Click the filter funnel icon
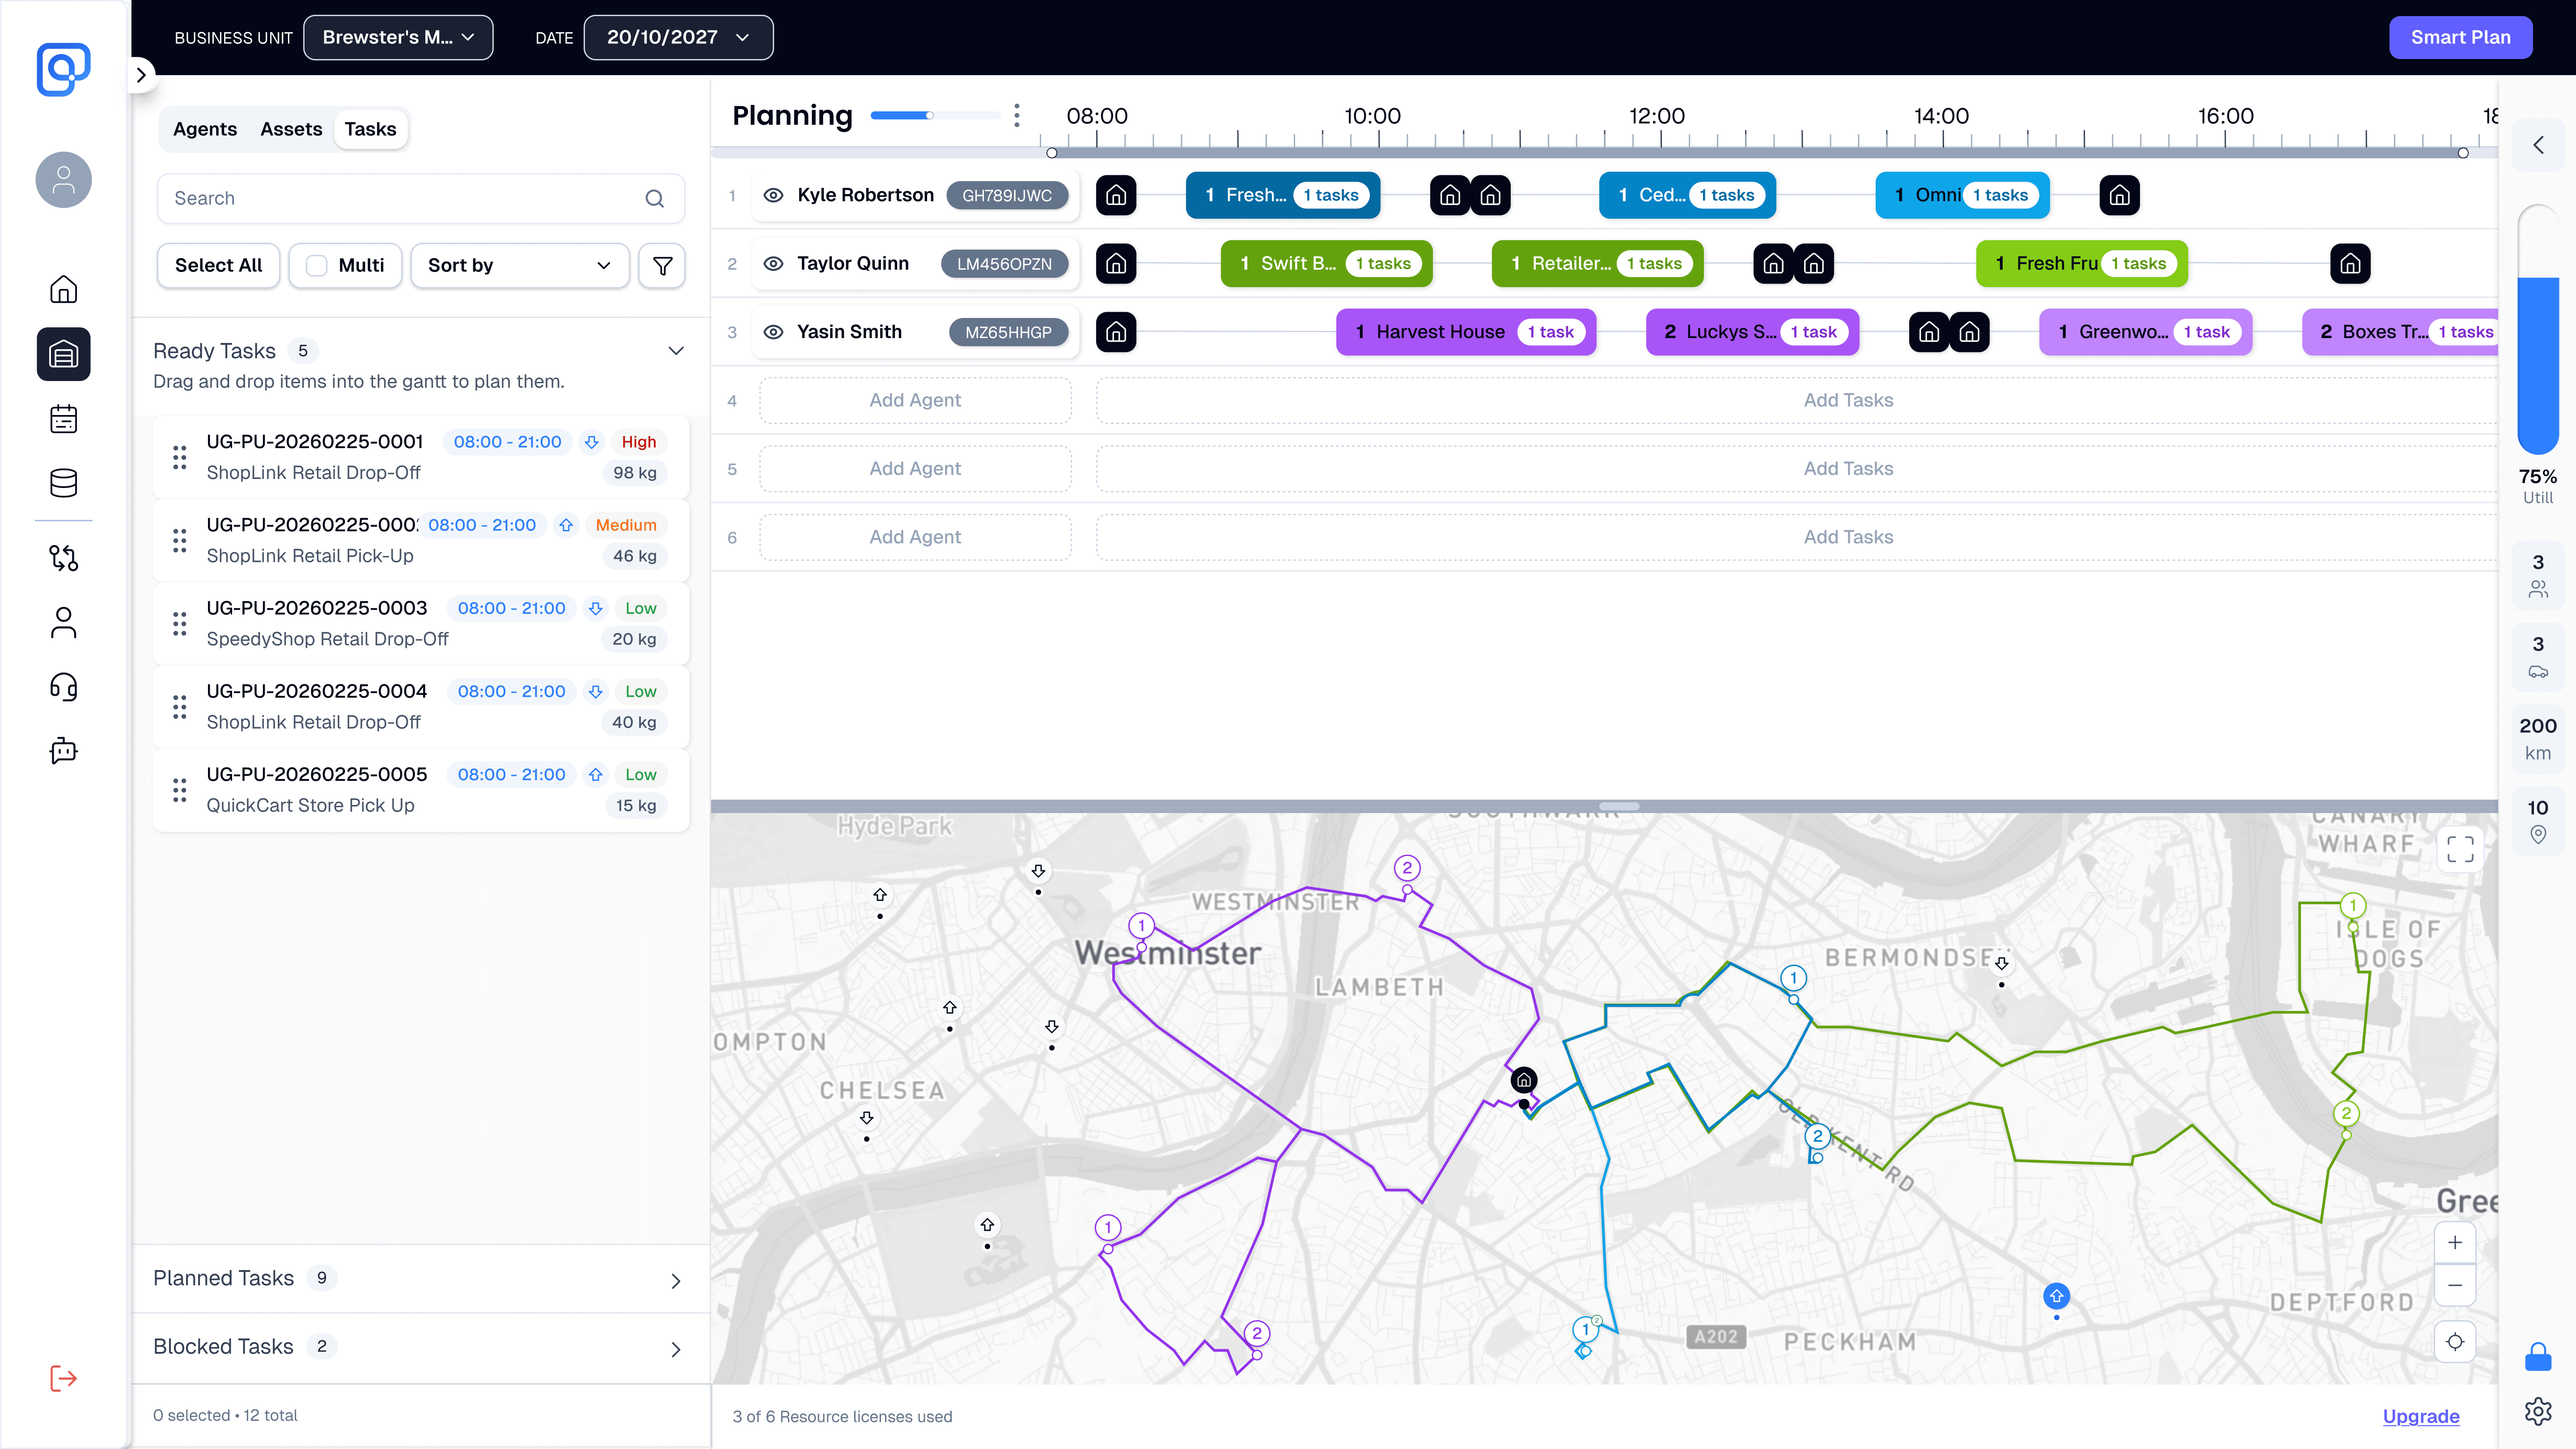 pyautogui.click(x=662, y=265)
